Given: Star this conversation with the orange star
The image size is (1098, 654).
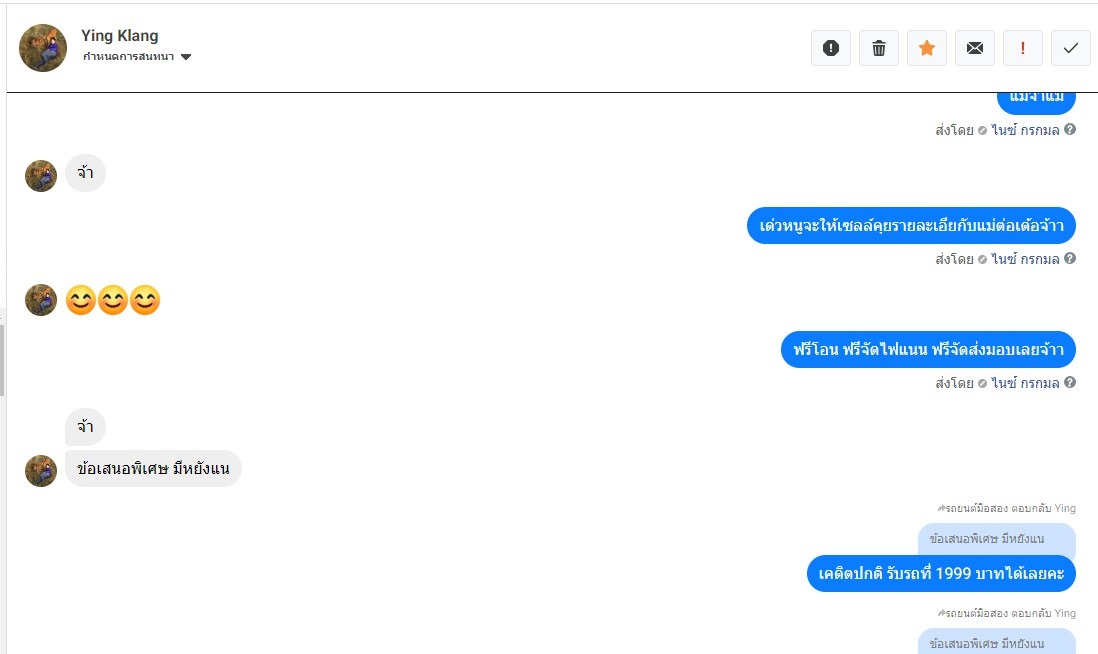Looking at the screenshot, I should [x=927, y=48].
